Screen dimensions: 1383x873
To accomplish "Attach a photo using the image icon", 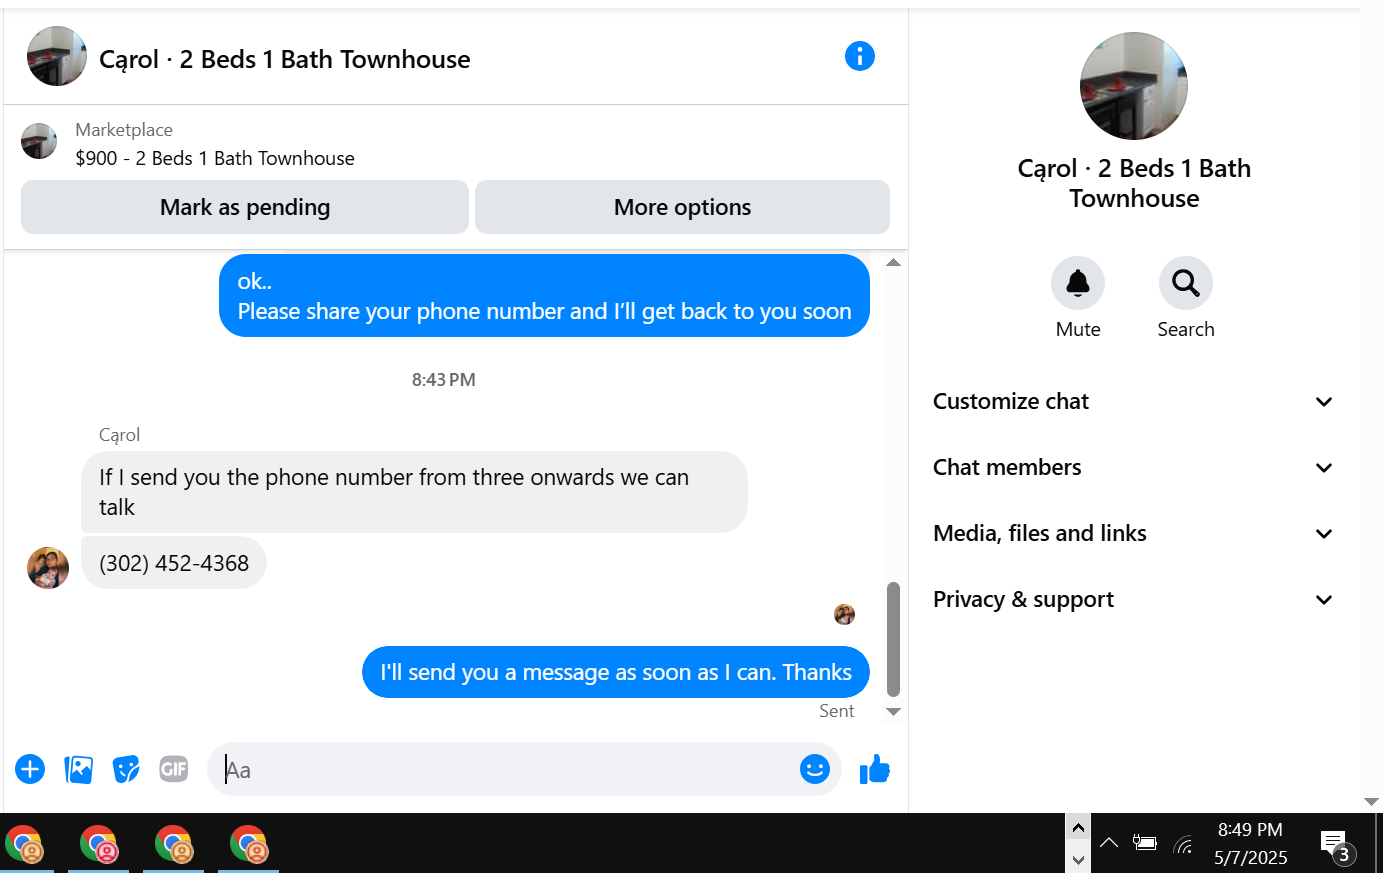I will click(x=78, y=769).
